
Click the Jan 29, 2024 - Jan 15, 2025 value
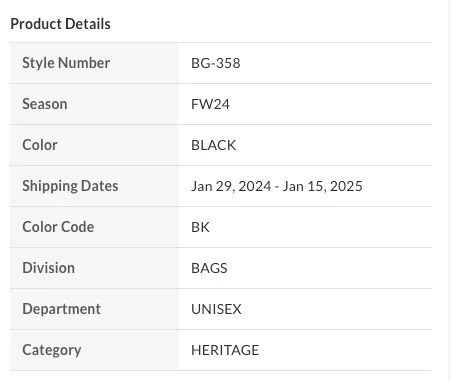tap(277, 186)
